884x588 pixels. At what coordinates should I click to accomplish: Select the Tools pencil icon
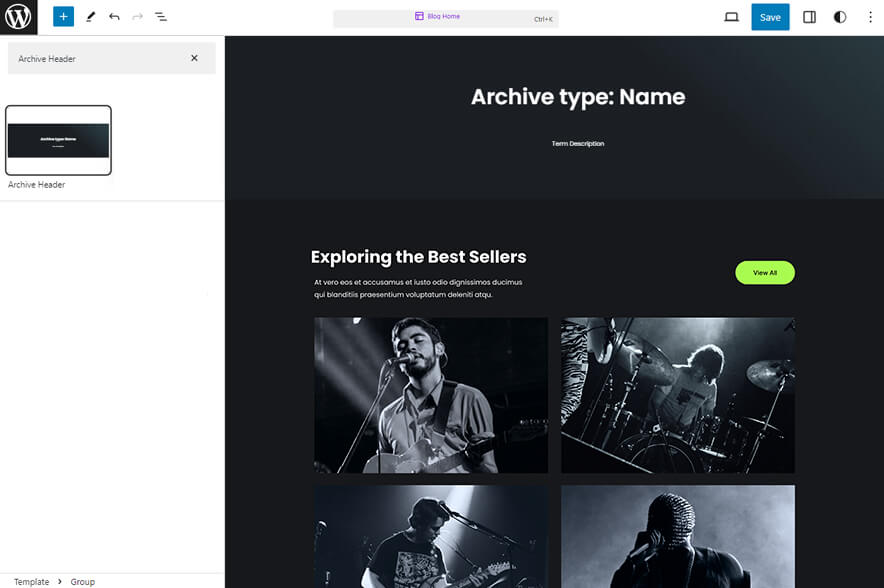click(89, 16)
